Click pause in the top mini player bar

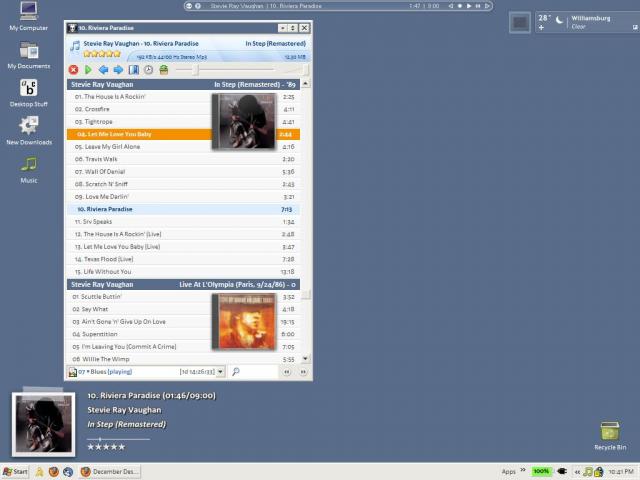click(478, 6)
